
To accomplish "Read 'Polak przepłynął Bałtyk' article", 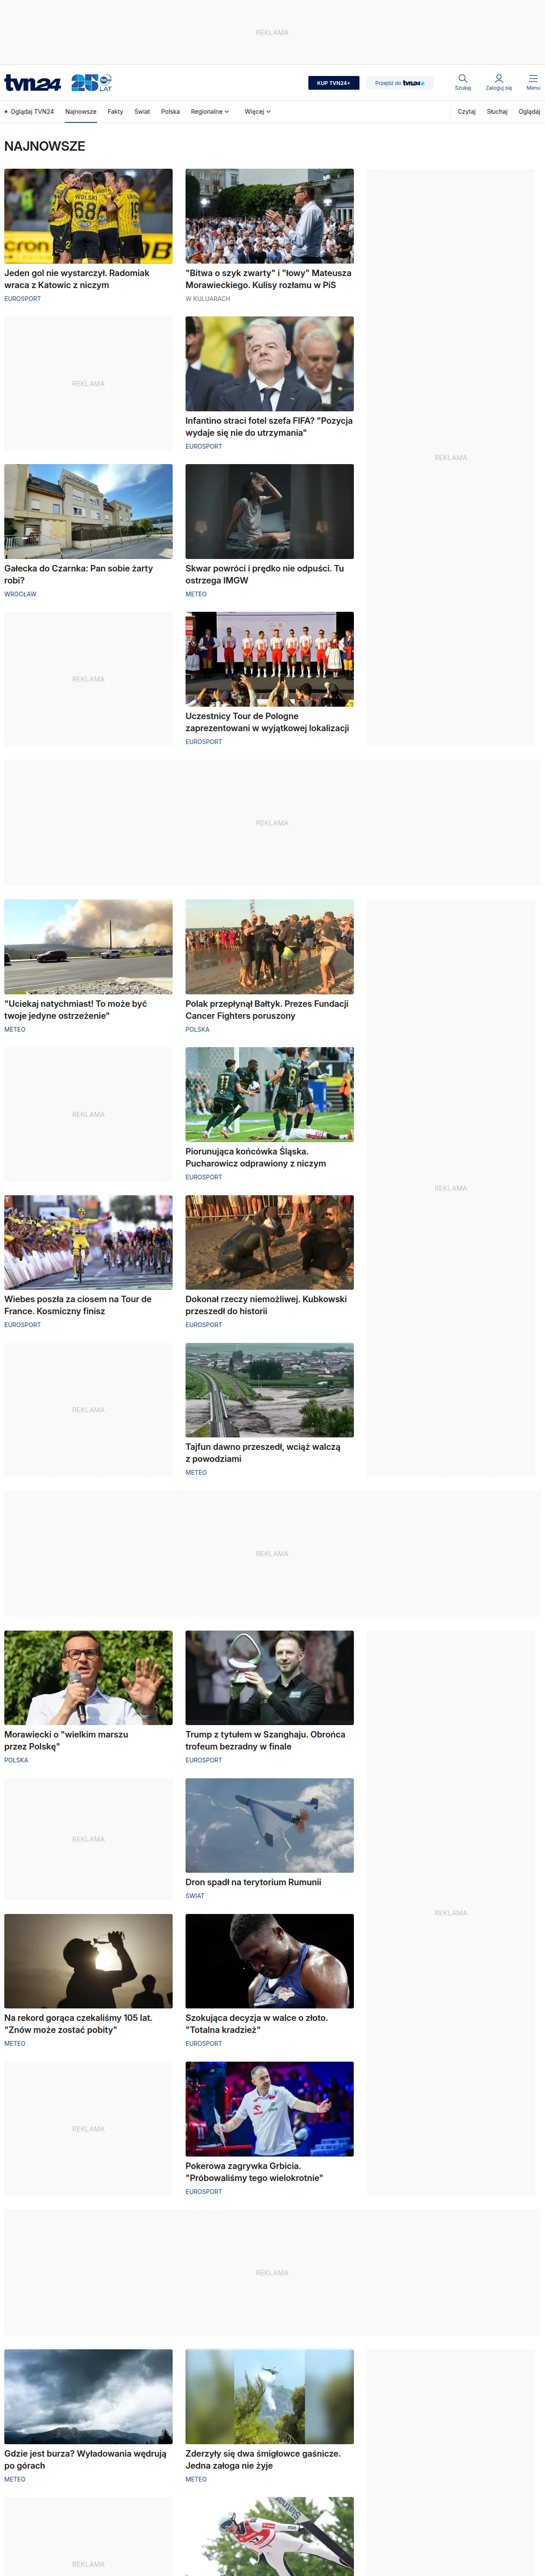I will coord(267,1009).
